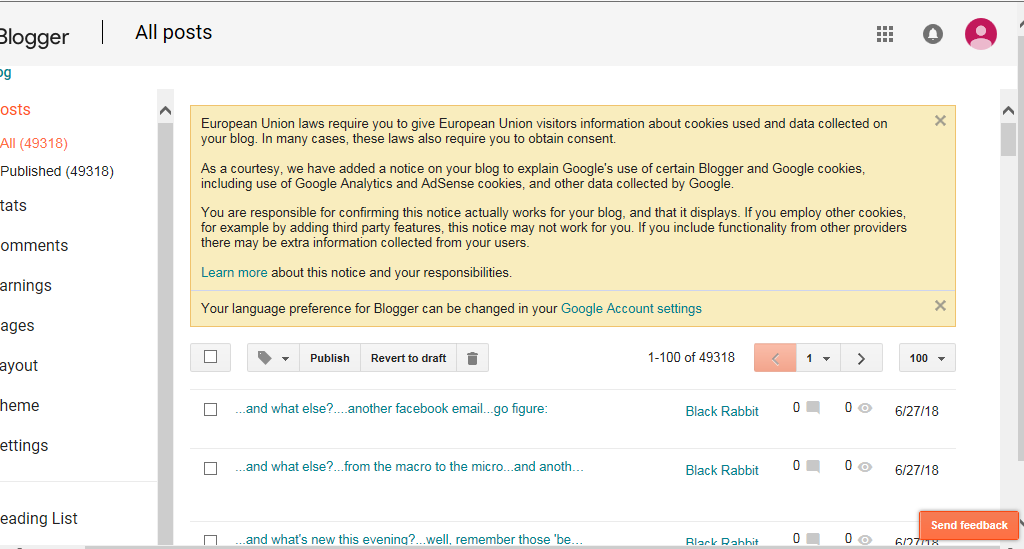The width and height of the screenshot is (1024, 549).
Task: Dismiss the language preference notice
Action: point(940,306)
